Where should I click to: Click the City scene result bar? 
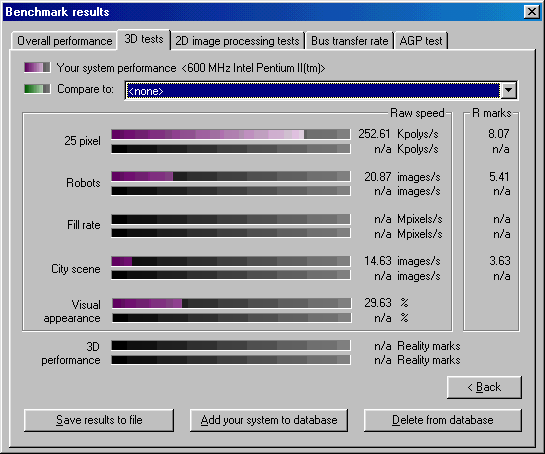pos(231,261)
